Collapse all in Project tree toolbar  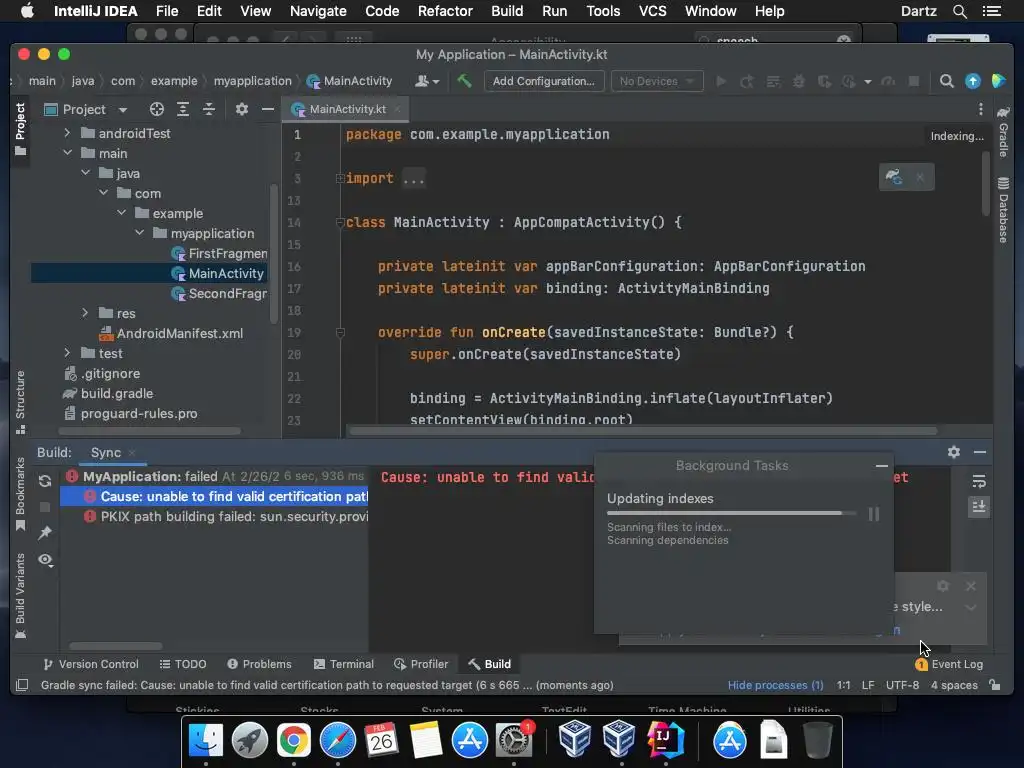point(209,109)
